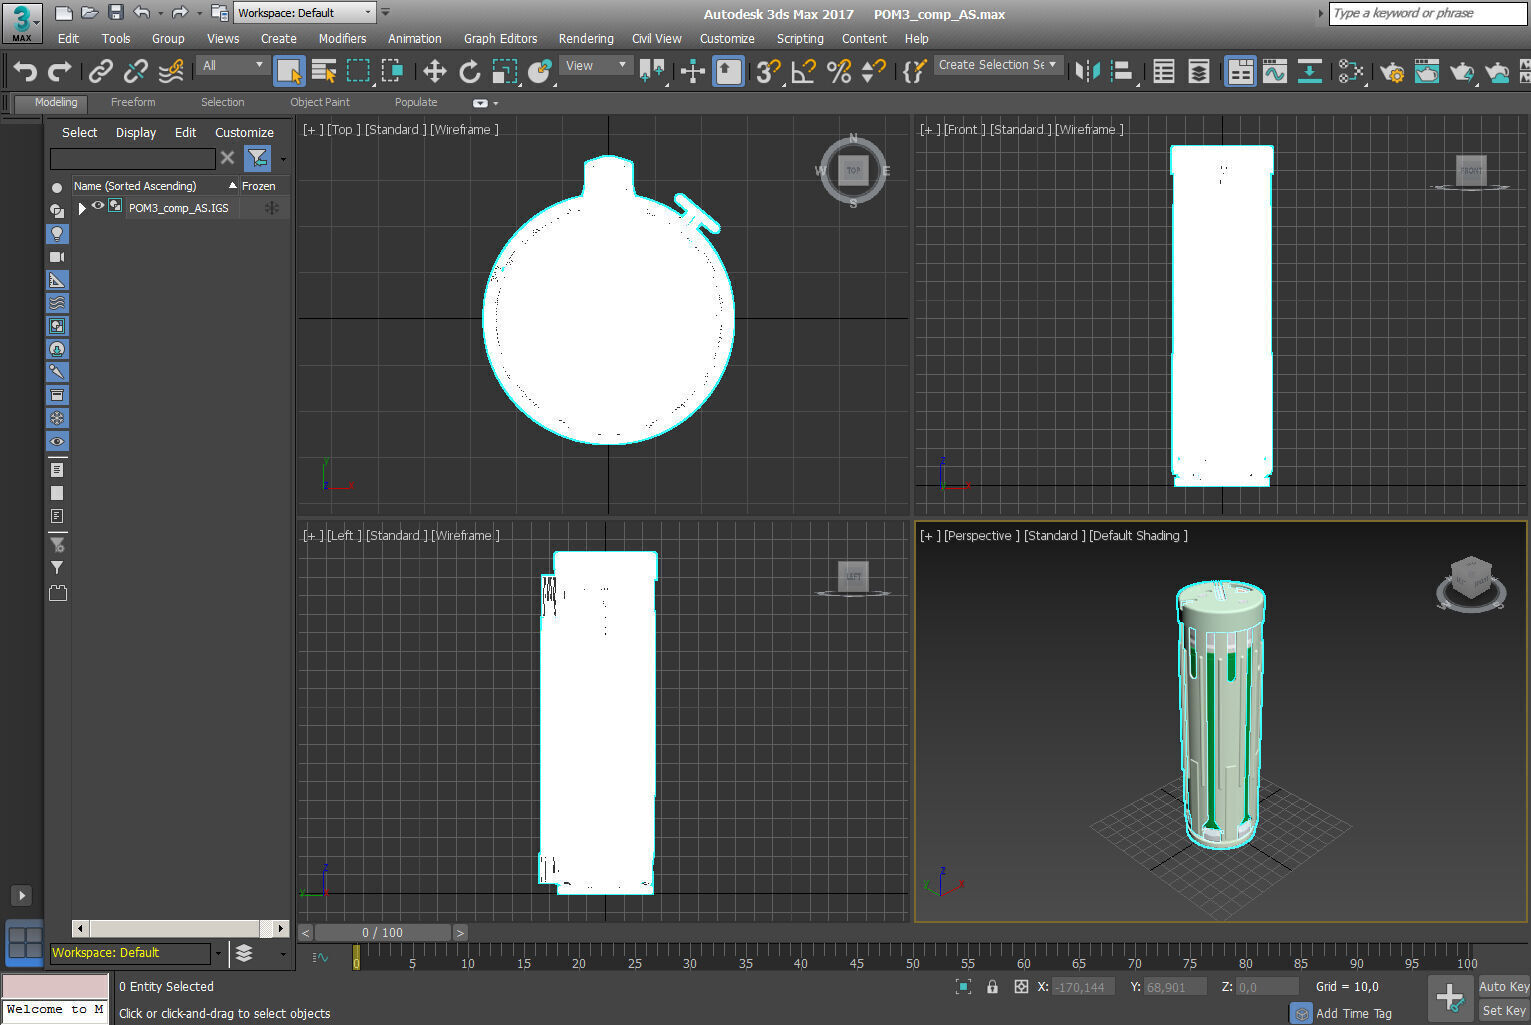Open scene explorer filter options arrow
This screenshot has width=1531, height=1025.
(x=283, y=159)
